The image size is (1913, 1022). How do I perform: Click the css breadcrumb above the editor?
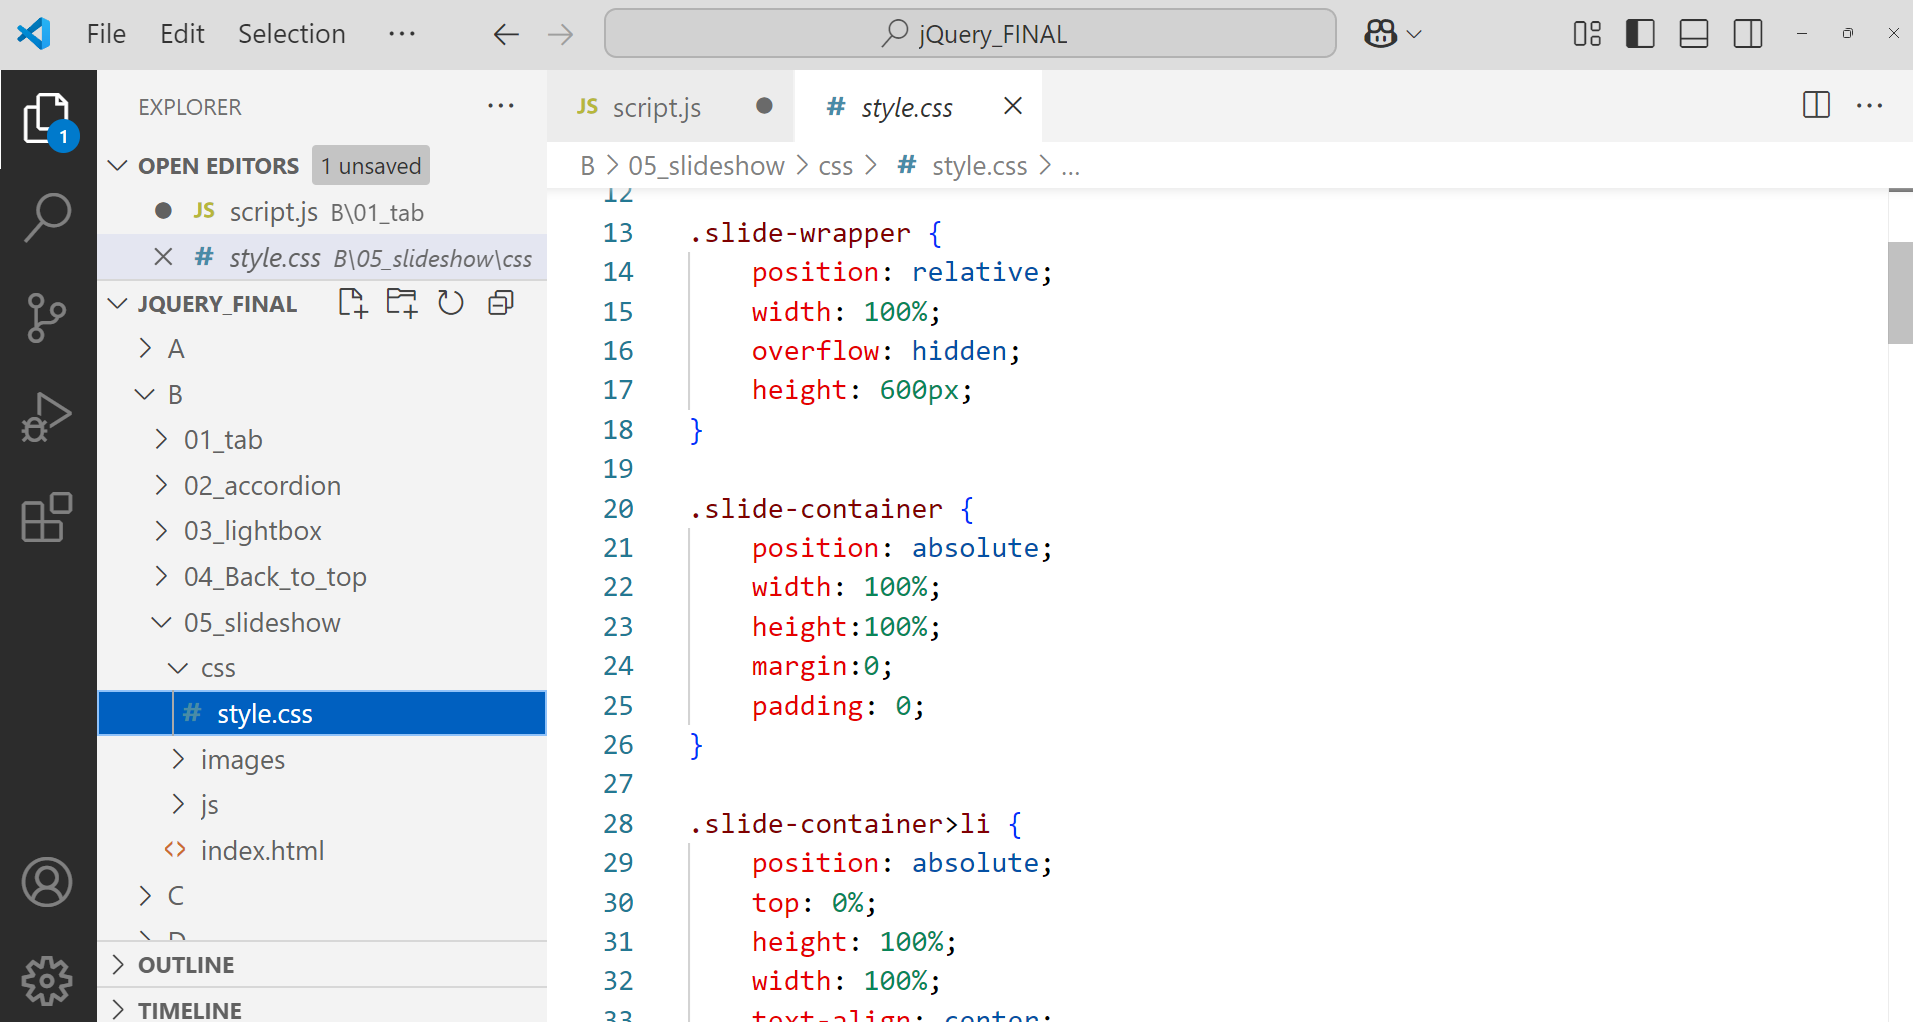[836, 165]
